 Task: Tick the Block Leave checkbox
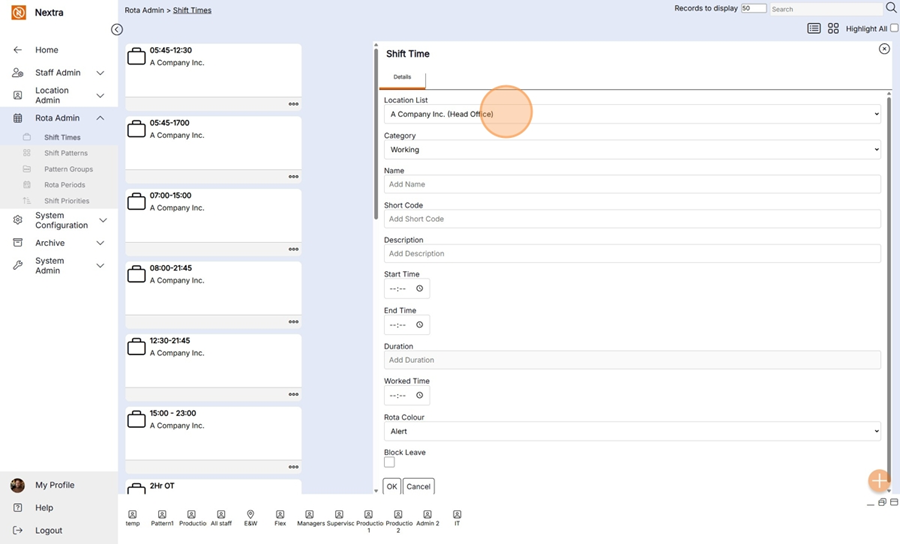pyautogui.click(x=390, y=463)
